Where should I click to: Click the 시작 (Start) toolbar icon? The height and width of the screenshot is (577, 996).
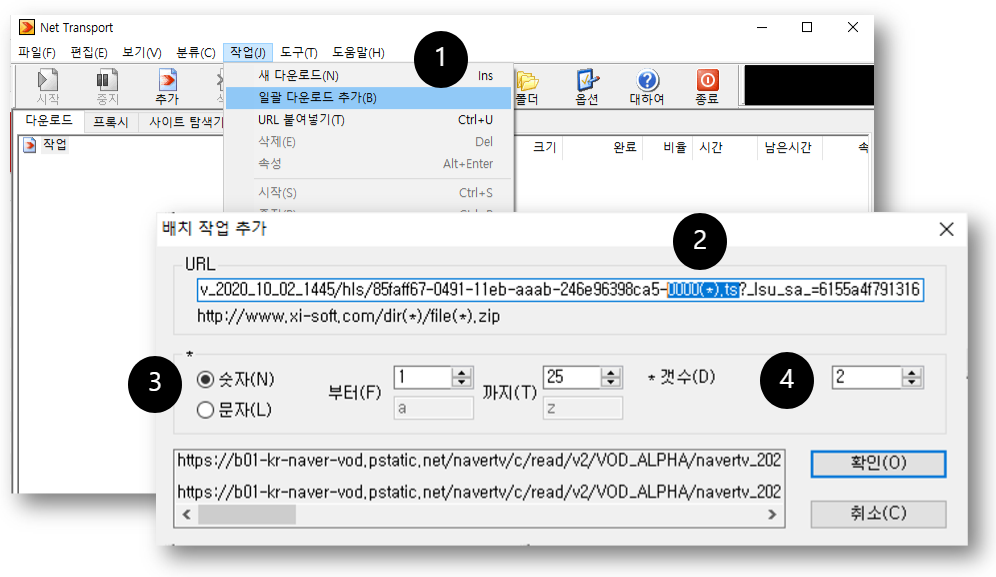coord(48,86)
